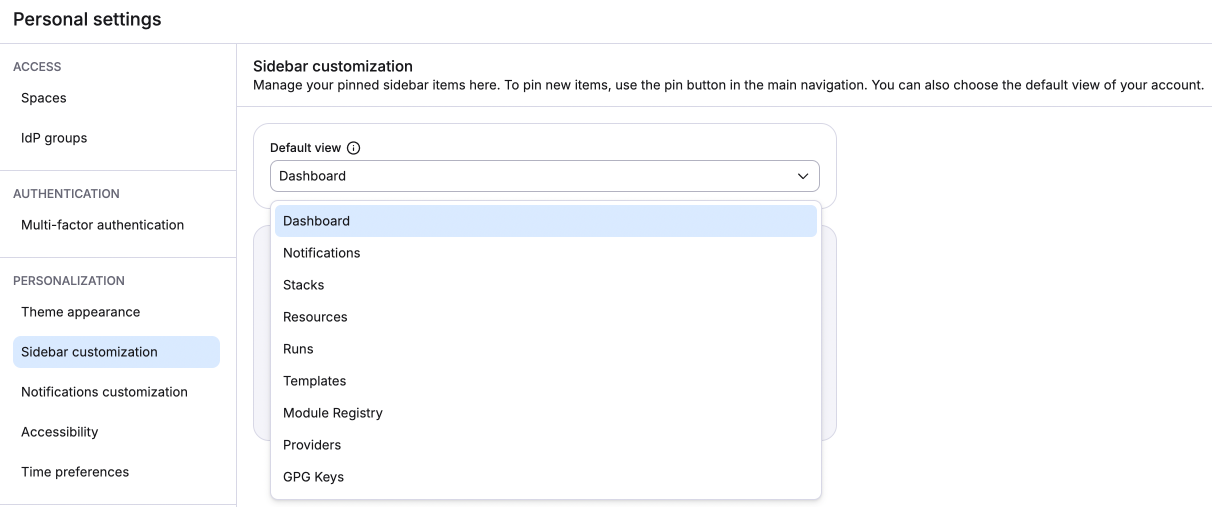1212x507 pixels.
Task: Choose Runs as the default view
Action: (x=546, y=349)
